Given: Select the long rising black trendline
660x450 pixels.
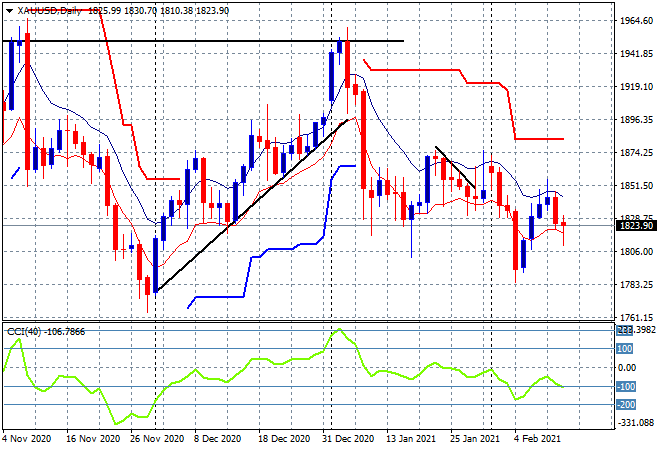Looking at the screenshot, I should 253,206.
